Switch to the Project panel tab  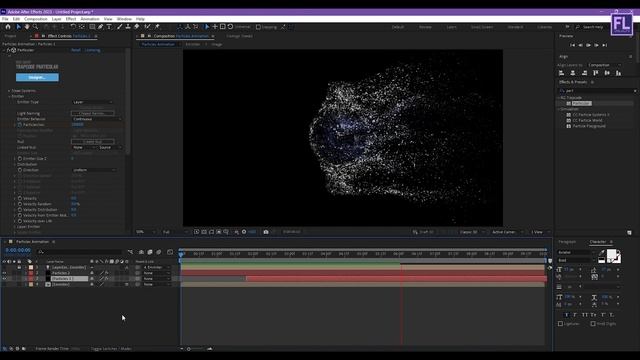point(10,36)
